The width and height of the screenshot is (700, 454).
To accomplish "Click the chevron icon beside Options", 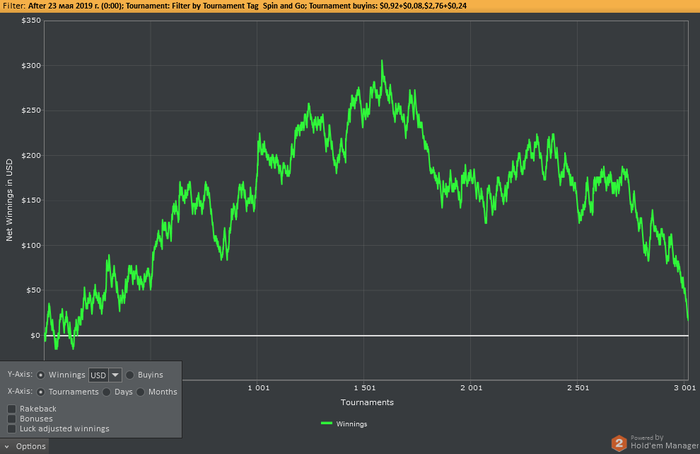I will (x=7, y=446).
